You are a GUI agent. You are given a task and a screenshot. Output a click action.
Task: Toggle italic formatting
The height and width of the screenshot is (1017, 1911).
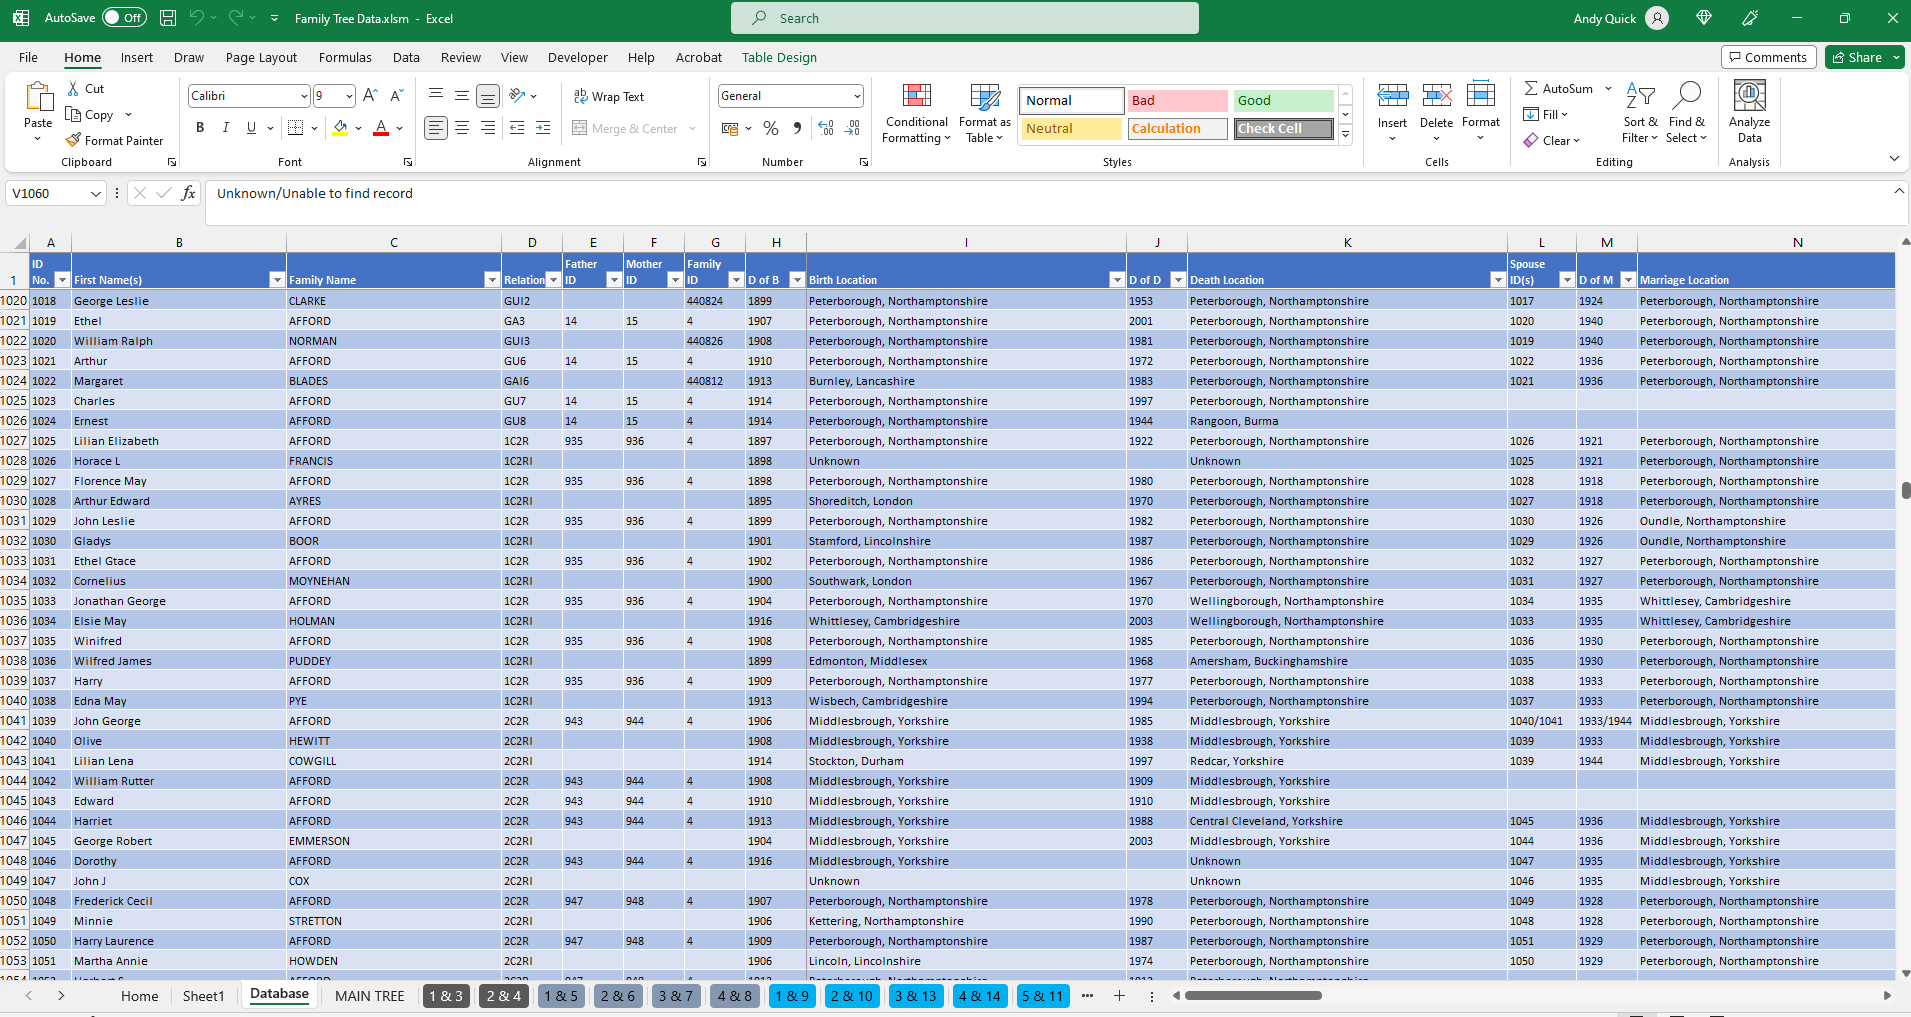pos(226,128)
